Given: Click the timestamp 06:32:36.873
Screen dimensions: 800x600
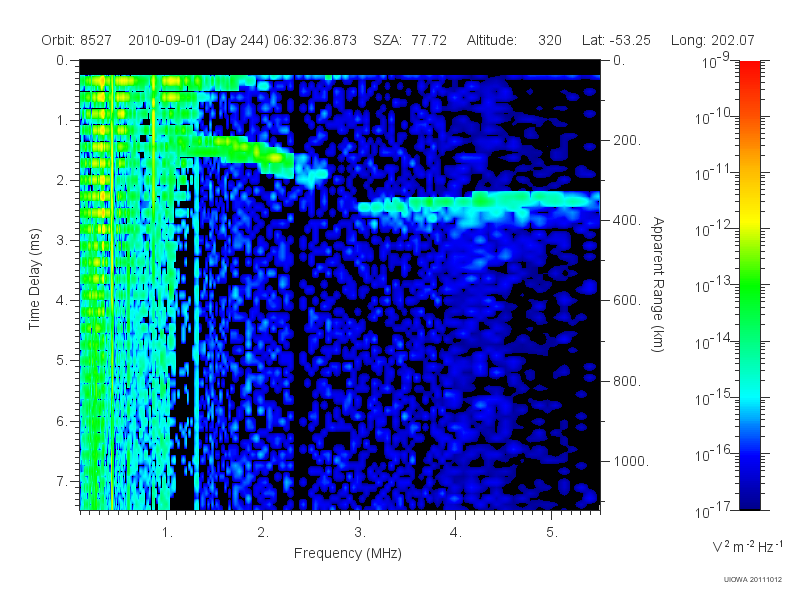Looking at the screenshot, I should pyautogui.click(x=315, y=40).
